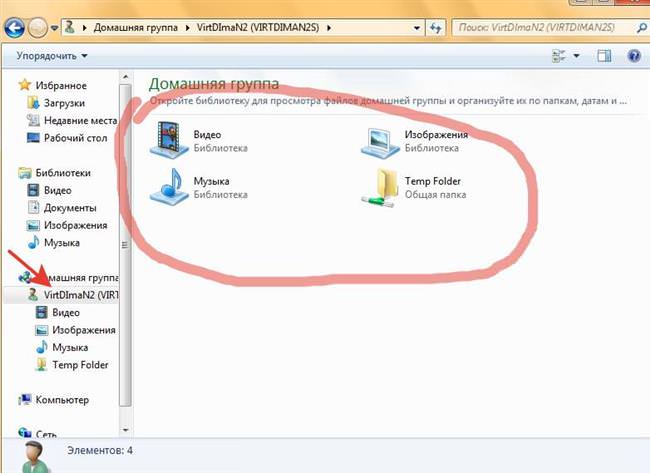Viewport: 650px width, 473px height.
Task: Click the Forward navigation arrow button
Action: click(37, 28)
